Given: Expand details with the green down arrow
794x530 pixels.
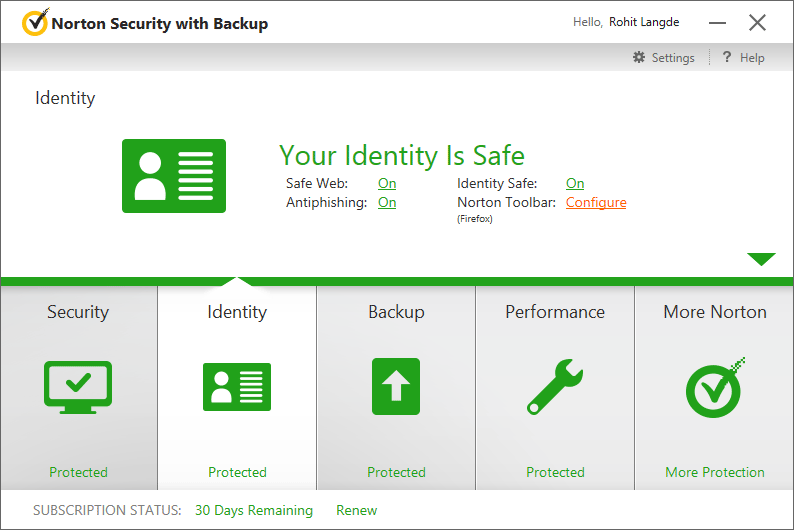Looking at the screenshot, I should (761, 259).
